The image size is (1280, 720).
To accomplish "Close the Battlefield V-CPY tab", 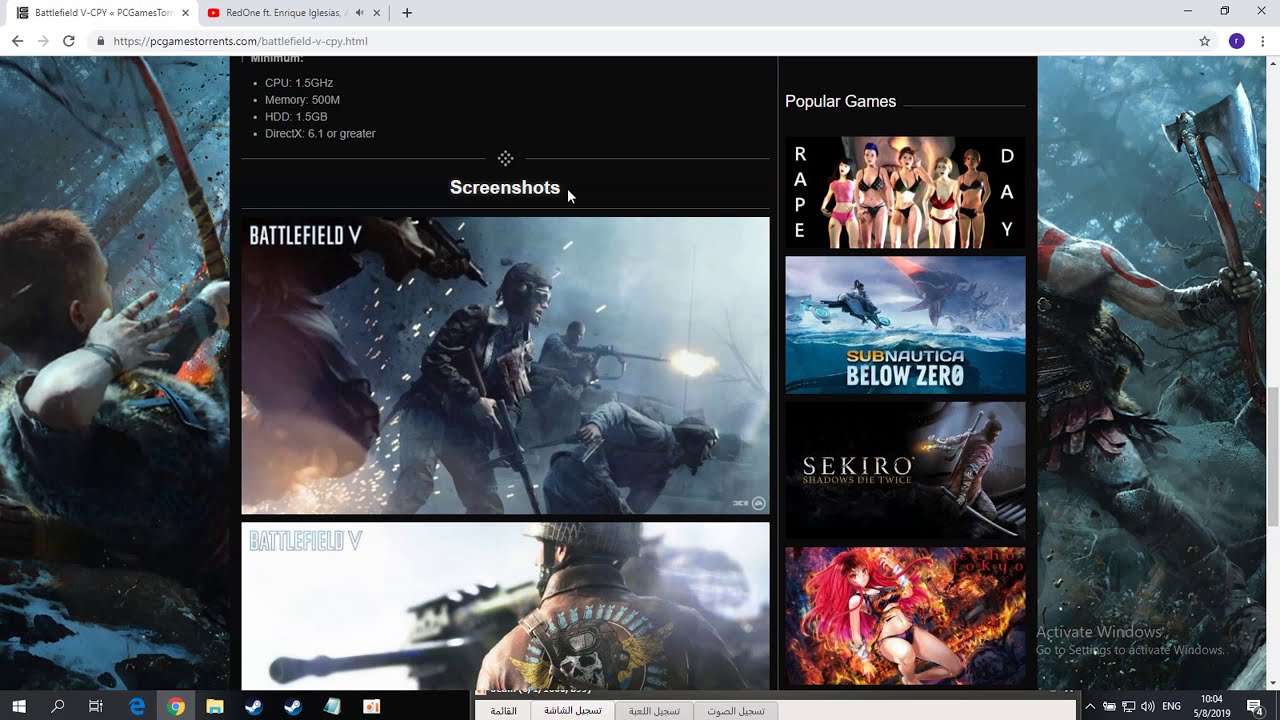I will 185,13.
